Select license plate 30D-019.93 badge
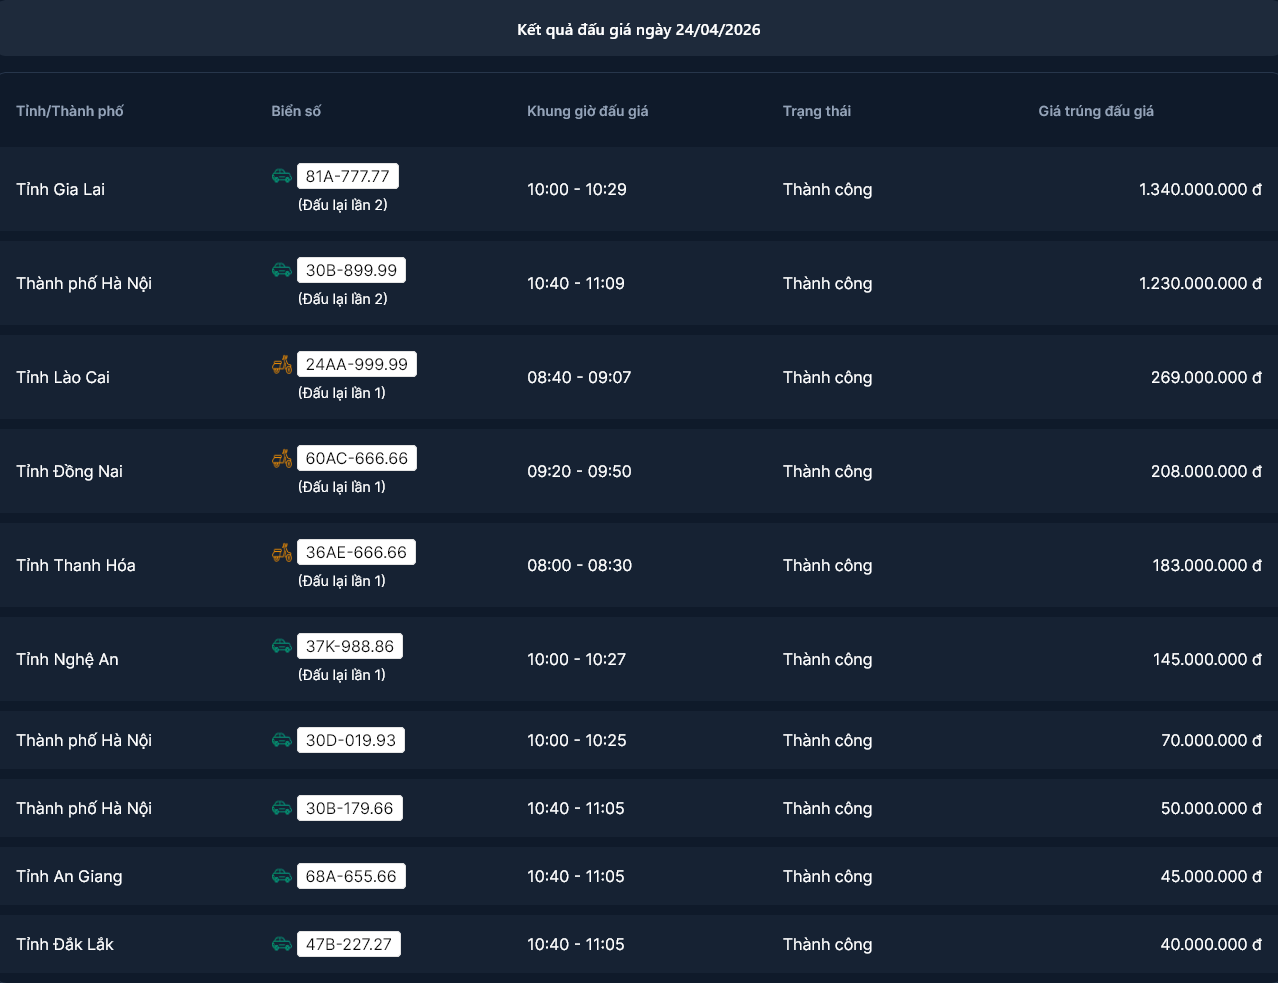This screenshot has width=1278, height=983. (x=351, y=740)
